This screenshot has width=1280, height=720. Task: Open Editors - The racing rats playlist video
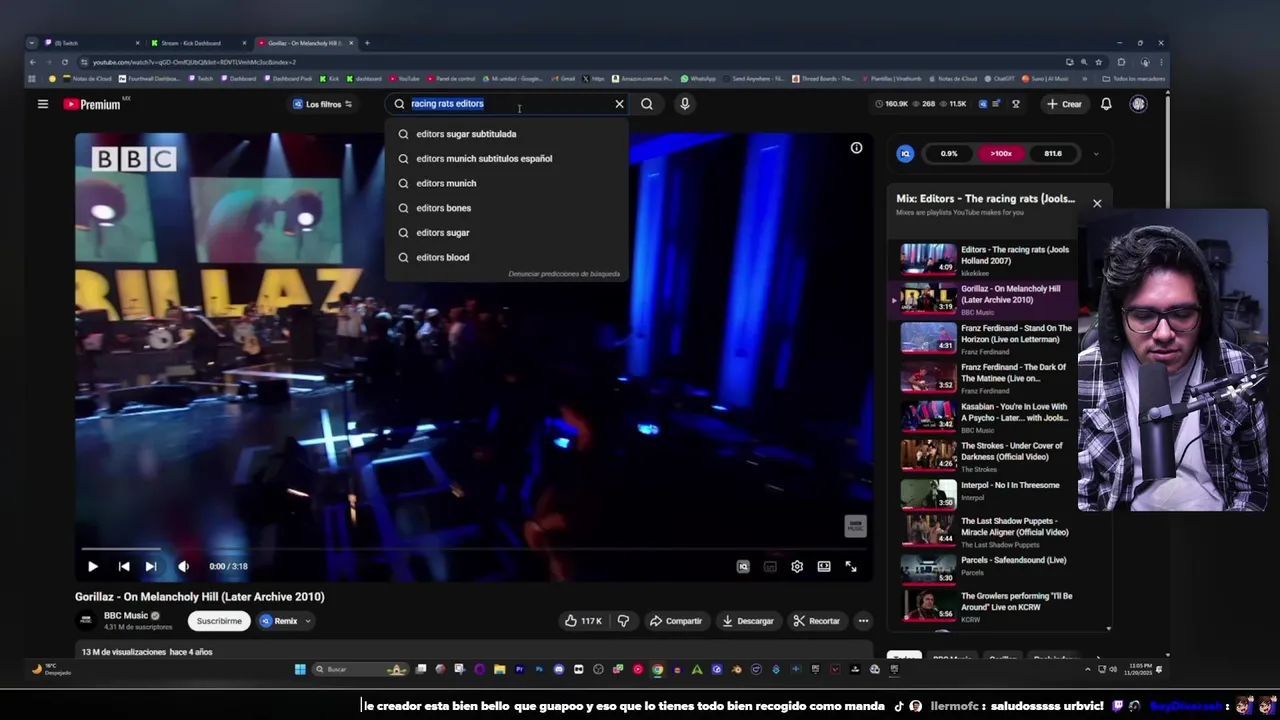coord(986,259)
